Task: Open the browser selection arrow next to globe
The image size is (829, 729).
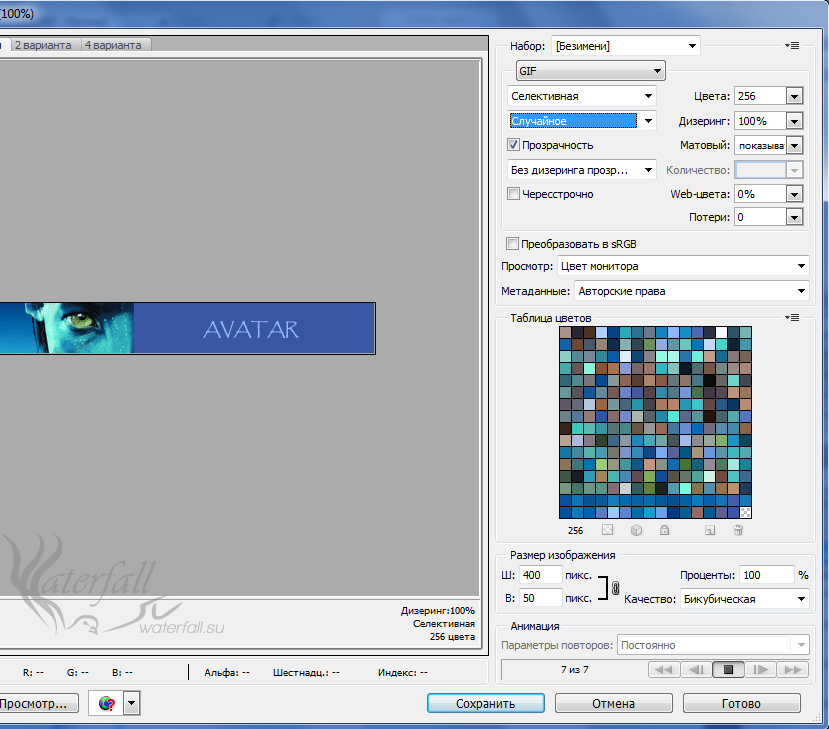Action: pyautogui.click(x=132, y=704)
